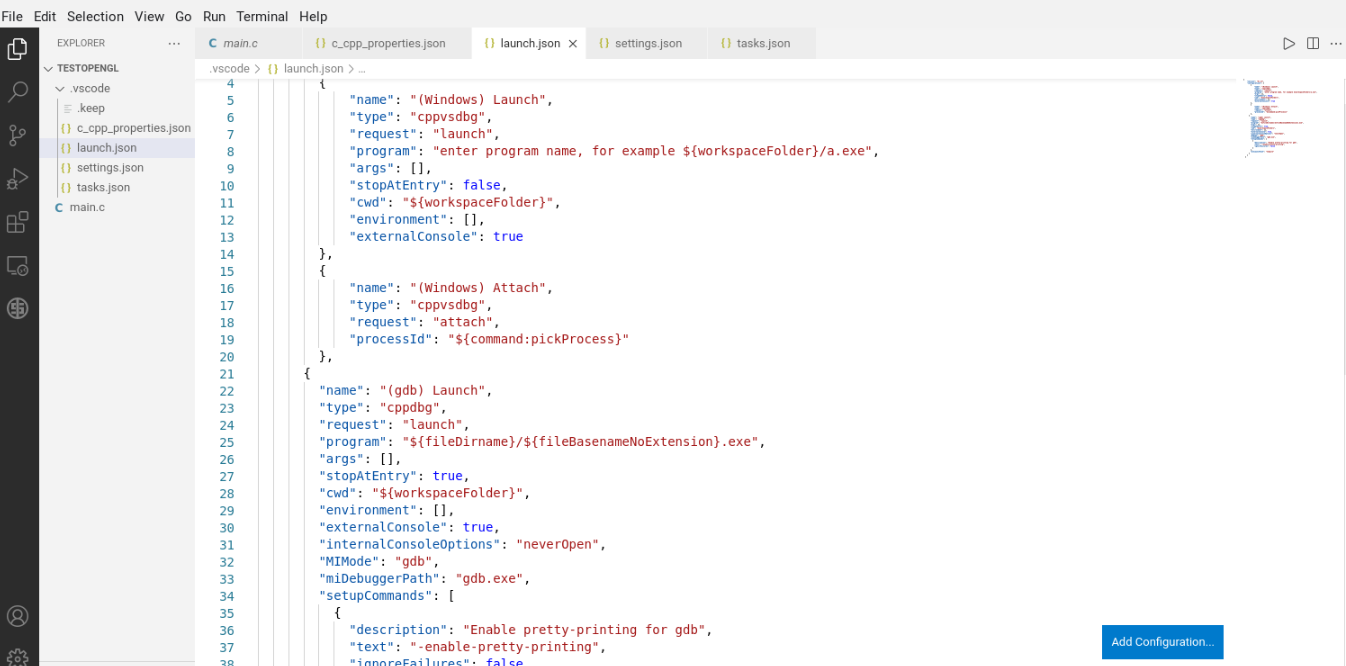Click the C file icon beside main.c in Explorer
1346x666 pixels.
(x=59, y=207)
